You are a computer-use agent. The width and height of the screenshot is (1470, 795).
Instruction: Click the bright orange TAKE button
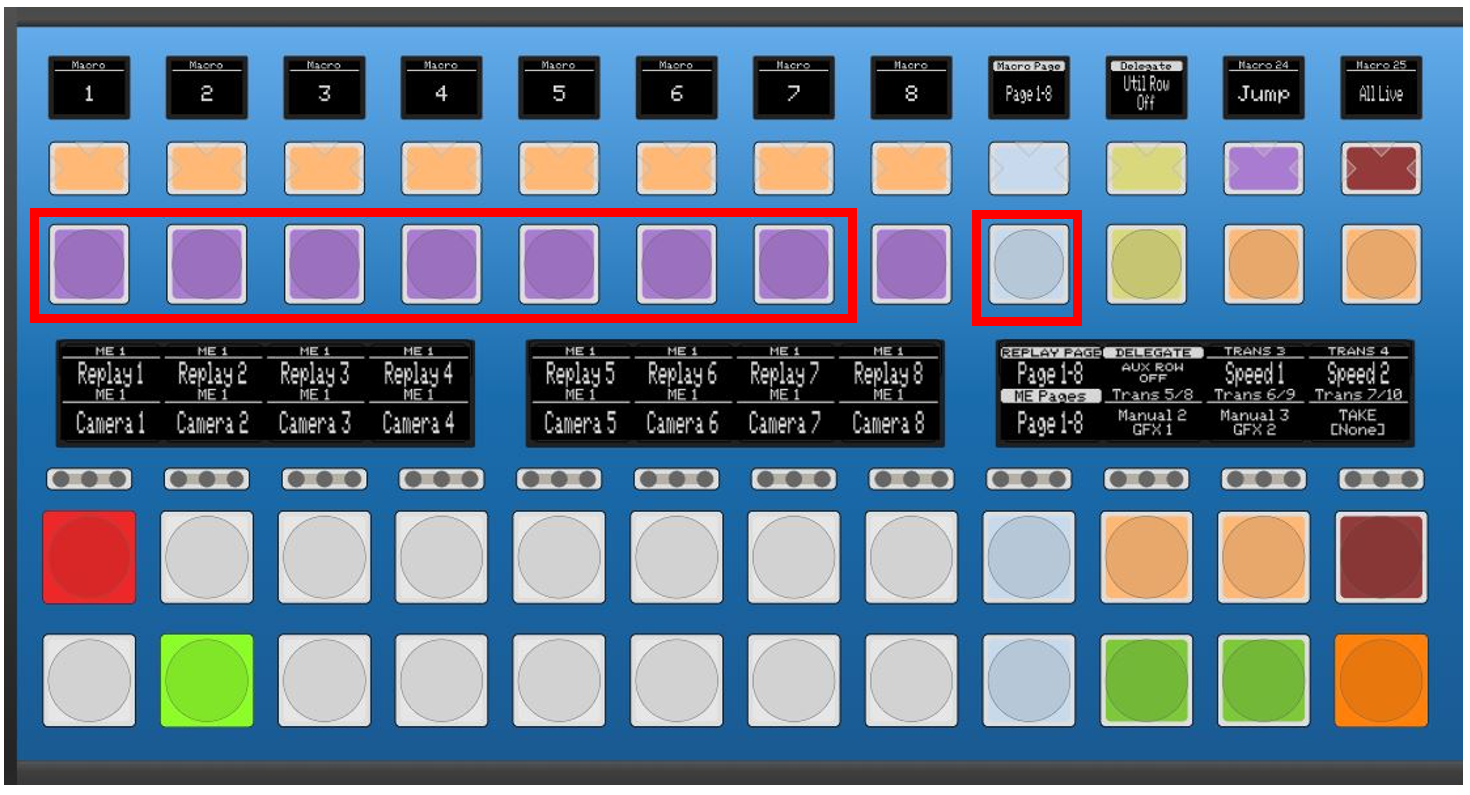(x=1381, y=680)
